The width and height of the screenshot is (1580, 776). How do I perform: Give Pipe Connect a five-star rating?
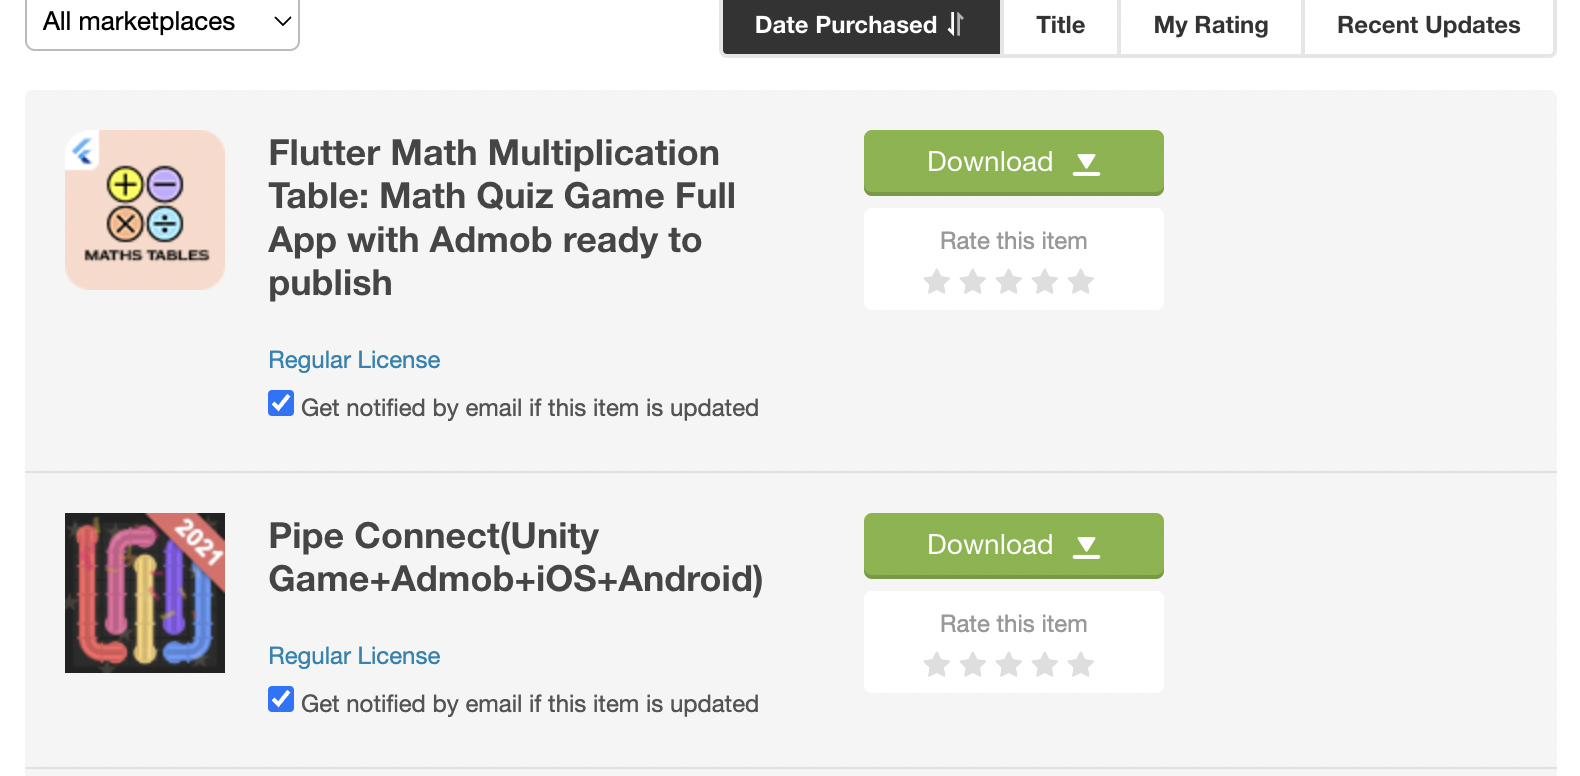pyautogui.click(x=1081, y=665)
